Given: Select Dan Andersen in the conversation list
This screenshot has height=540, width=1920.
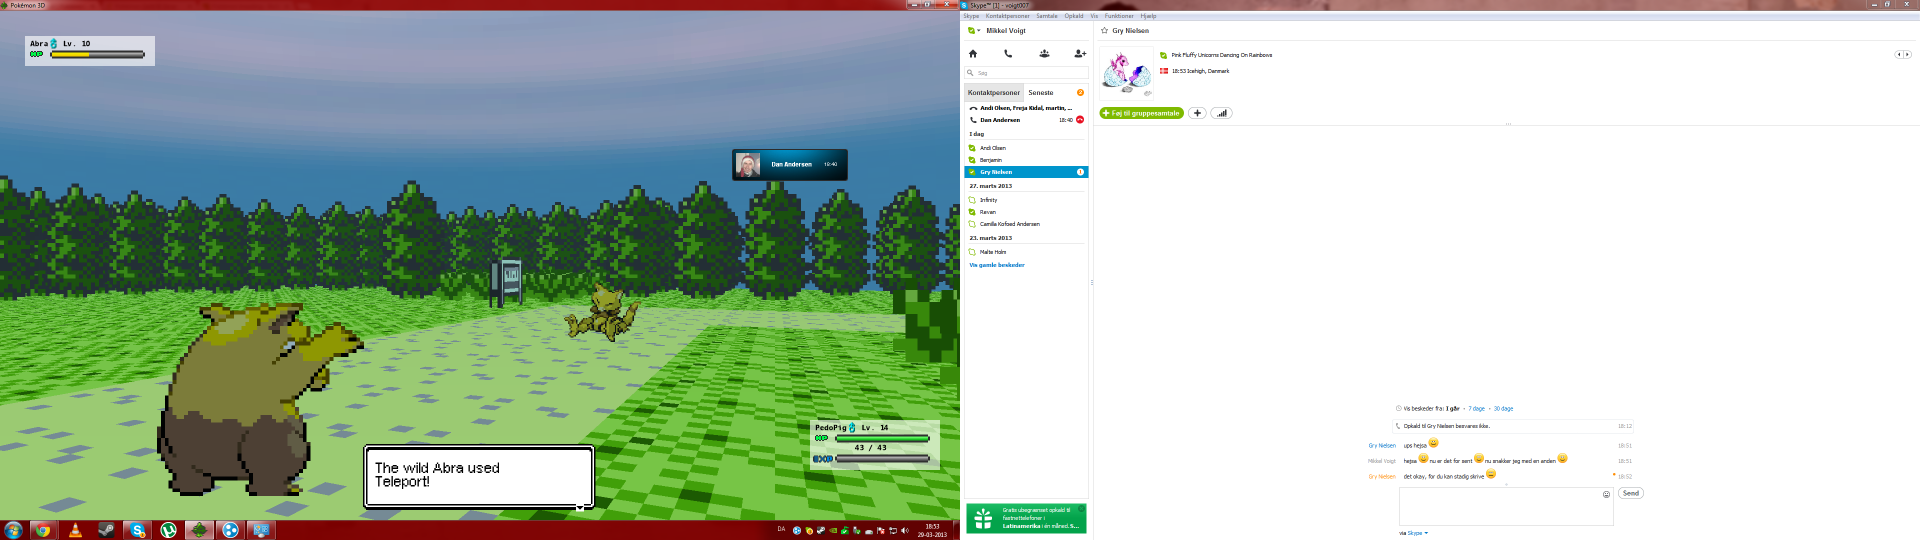Looking at the screenshot, I should (x=1026, y=120).
